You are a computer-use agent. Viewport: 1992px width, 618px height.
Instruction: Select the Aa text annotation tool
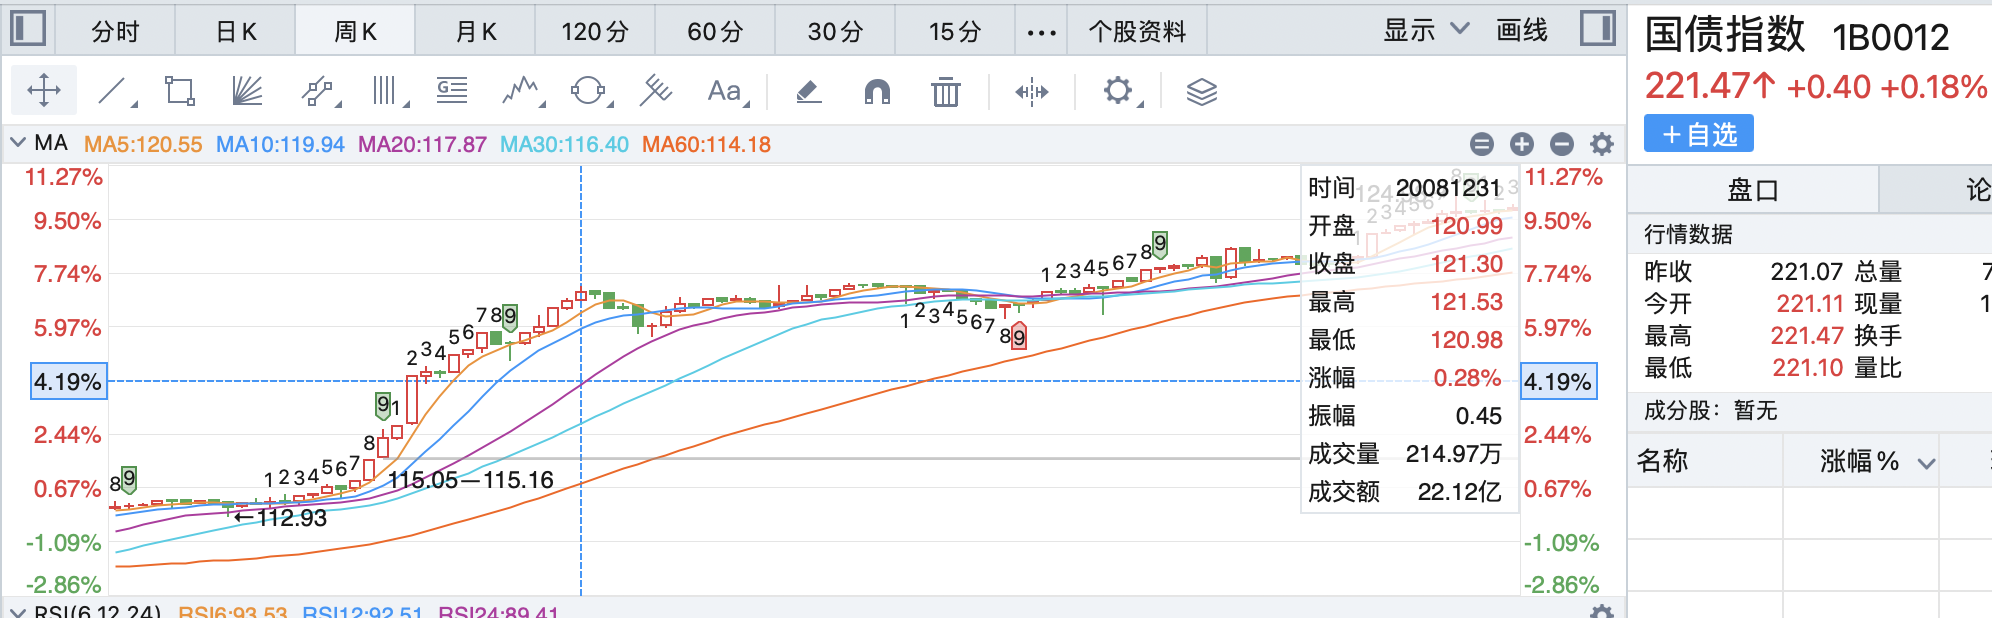tap(724, 92)
